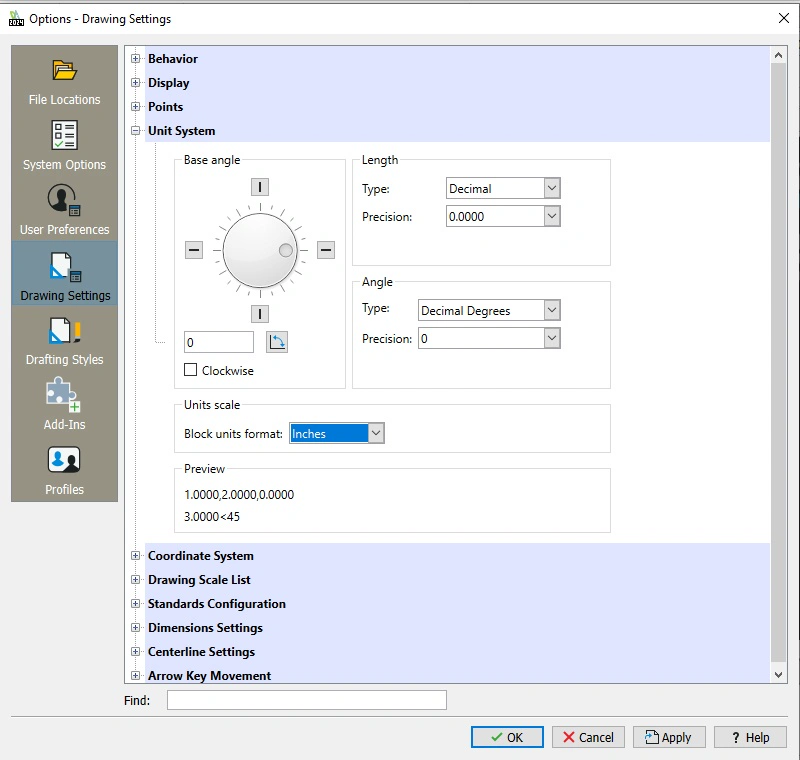Click the Coordinate System label
Viewport: 800px width, 760px height.
click(x=201, y=555)
